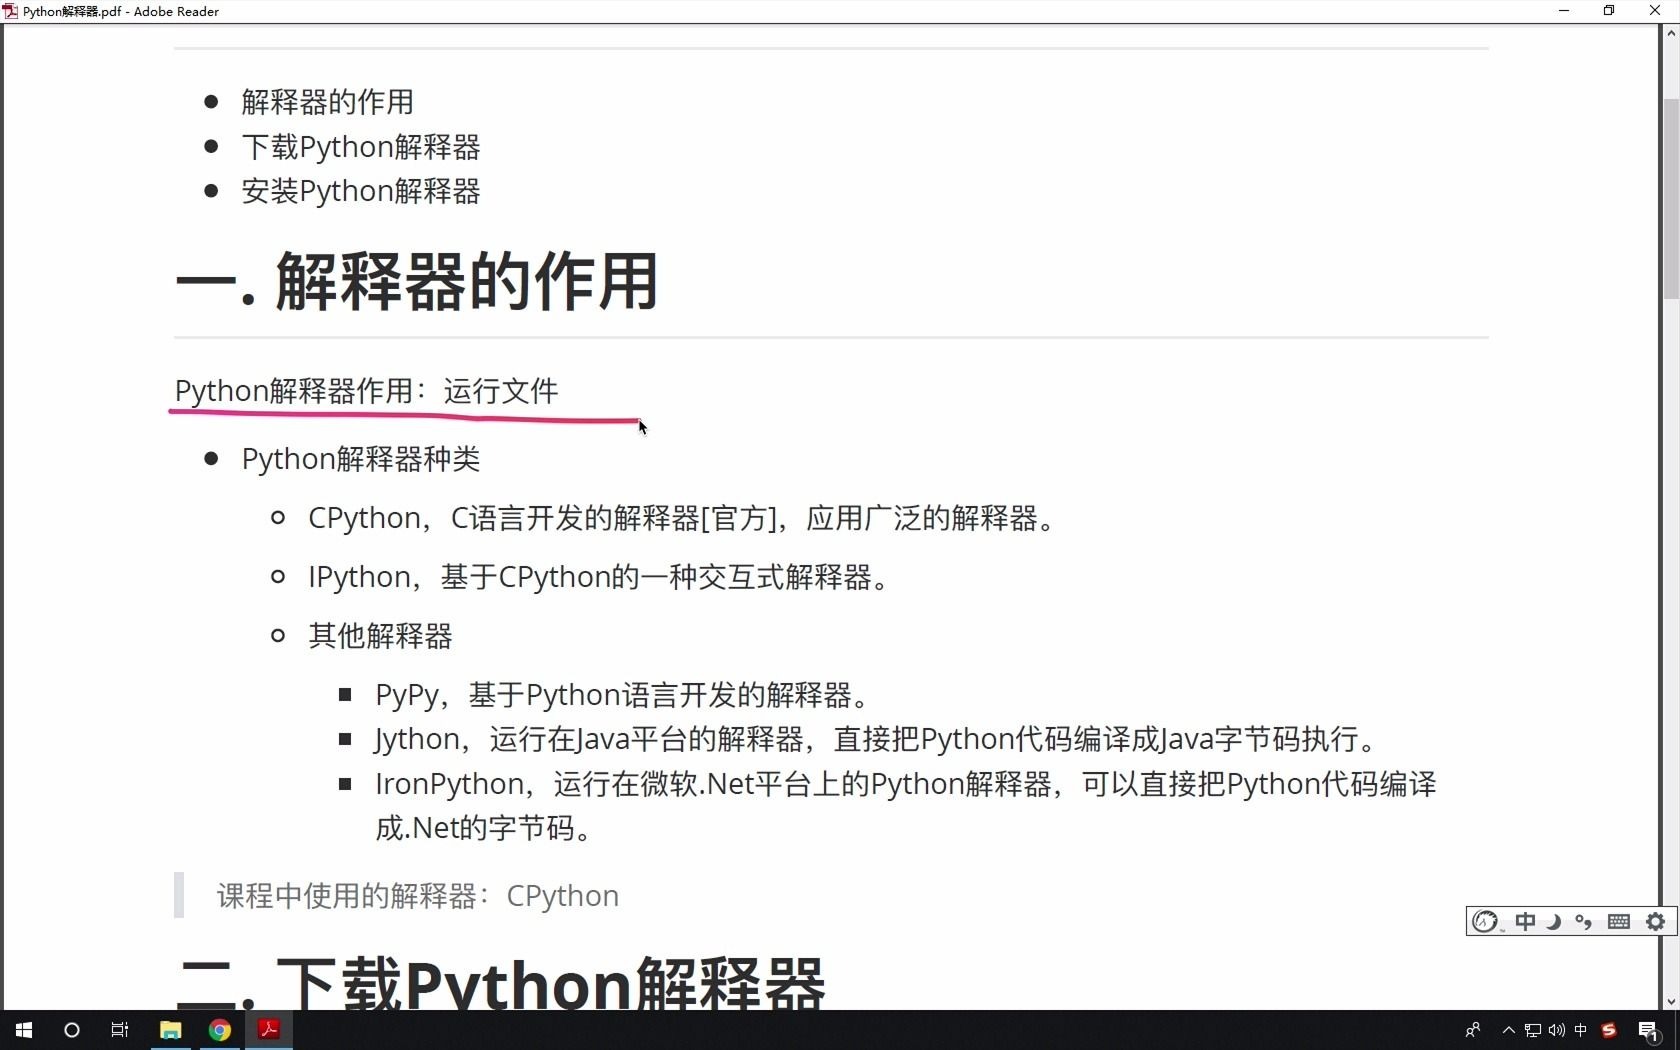Click the scroll-down arrow of the vertical scrollbar
Screen dimensions: 1680x1050
(x=1670, y=1001)
